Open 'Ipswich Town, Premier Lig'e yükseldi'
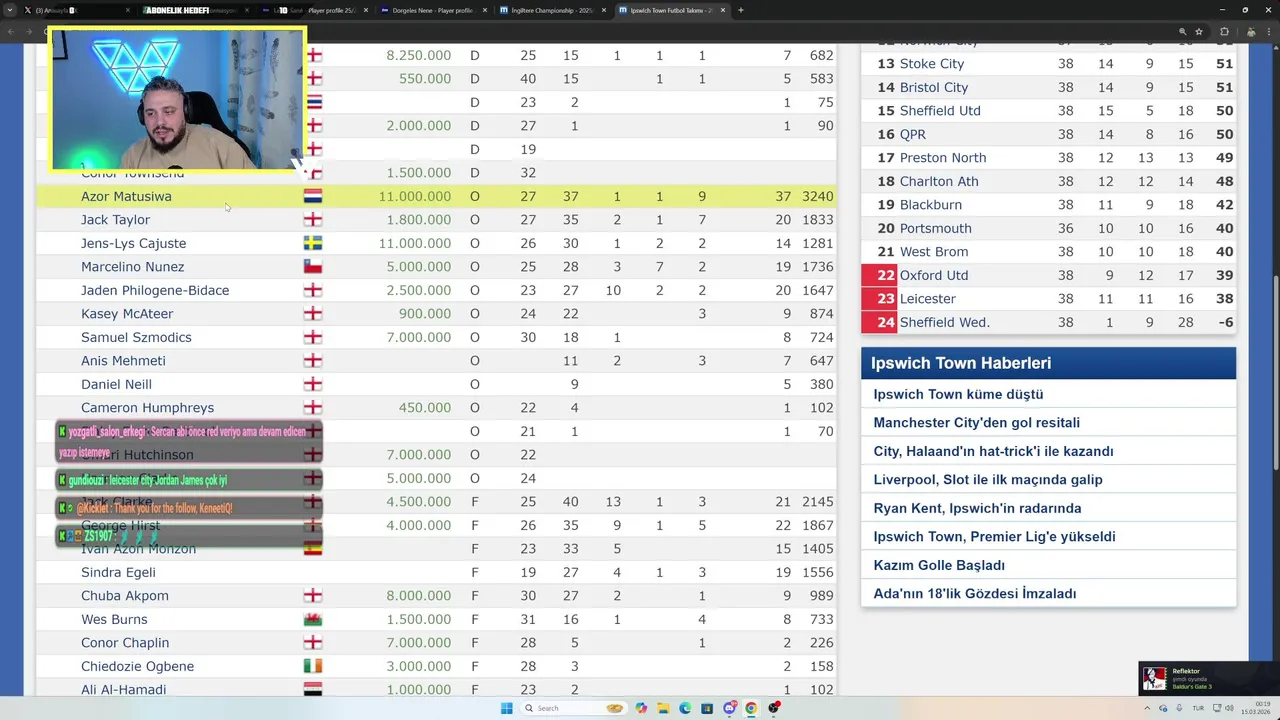The image size is (1280, 720). pyautogui.click(x=994, y=537)
